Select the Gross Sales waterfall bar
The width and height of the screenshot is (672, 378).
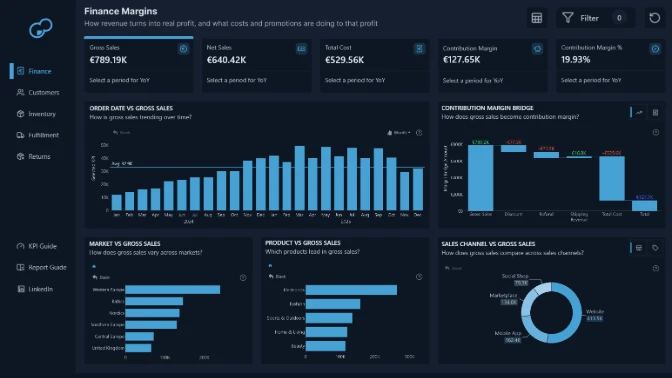(480, 178)
